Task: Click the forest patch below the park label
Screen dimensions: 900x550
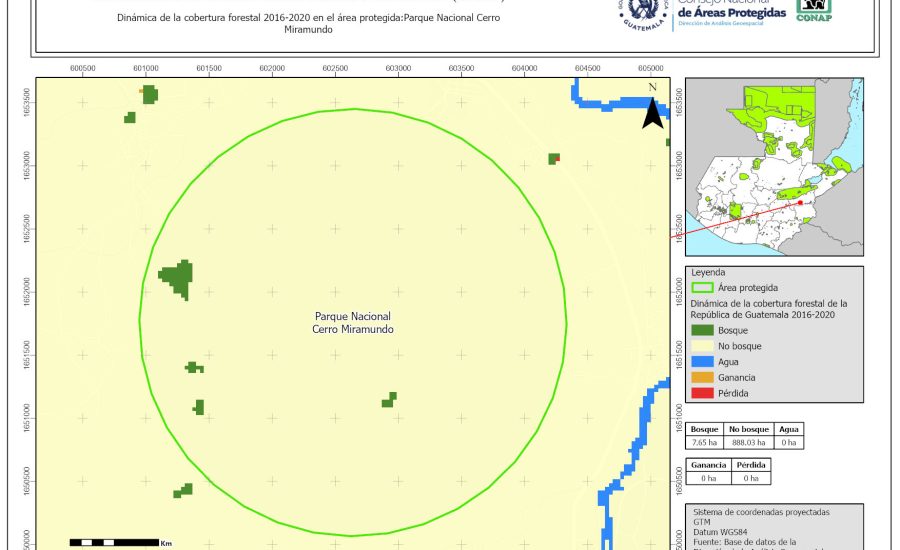Action: pyautogui.click(x=389, y=400)
